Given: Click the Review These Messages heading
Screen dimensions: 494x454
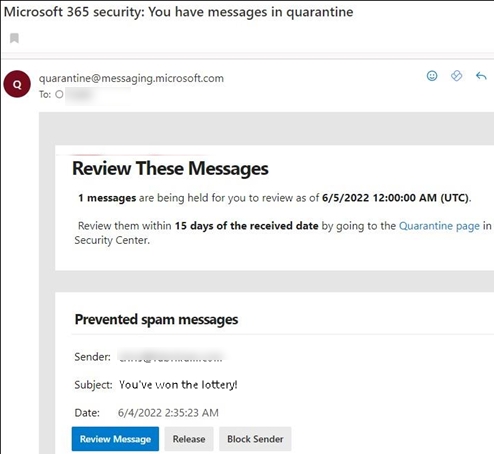Looking at the screenshot, I should [x=170, y=168].
